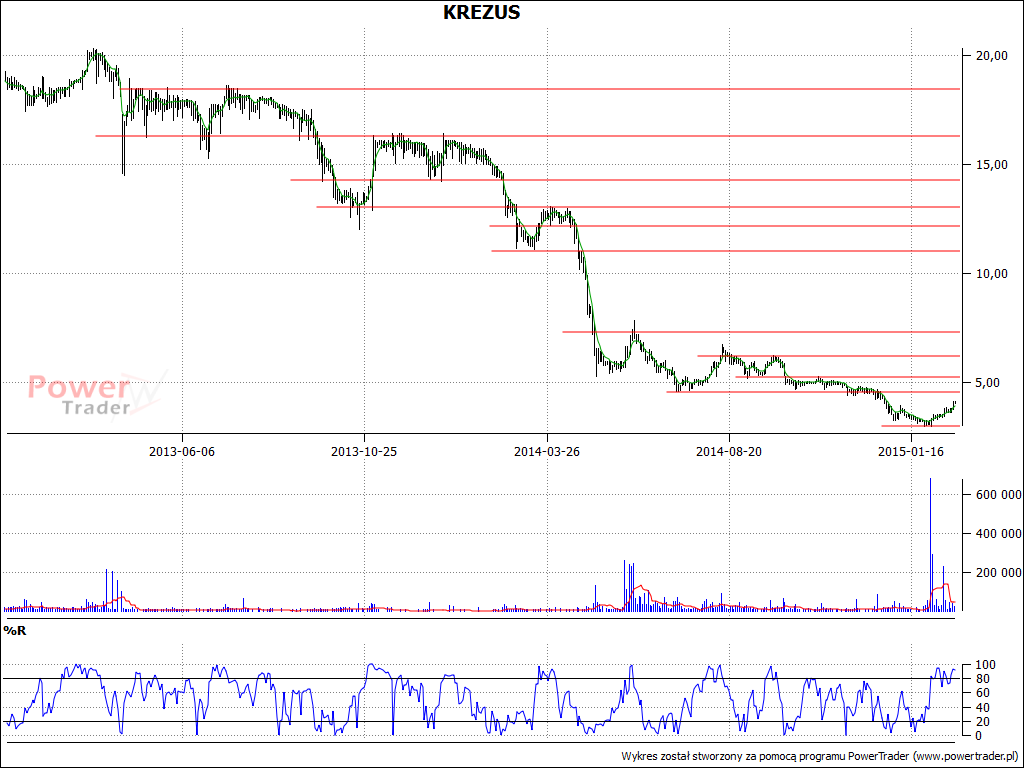This screenshot has width=1024, height=768.
Task: Select the 2013-10-25 date label
Action: [x=364, y=451]
